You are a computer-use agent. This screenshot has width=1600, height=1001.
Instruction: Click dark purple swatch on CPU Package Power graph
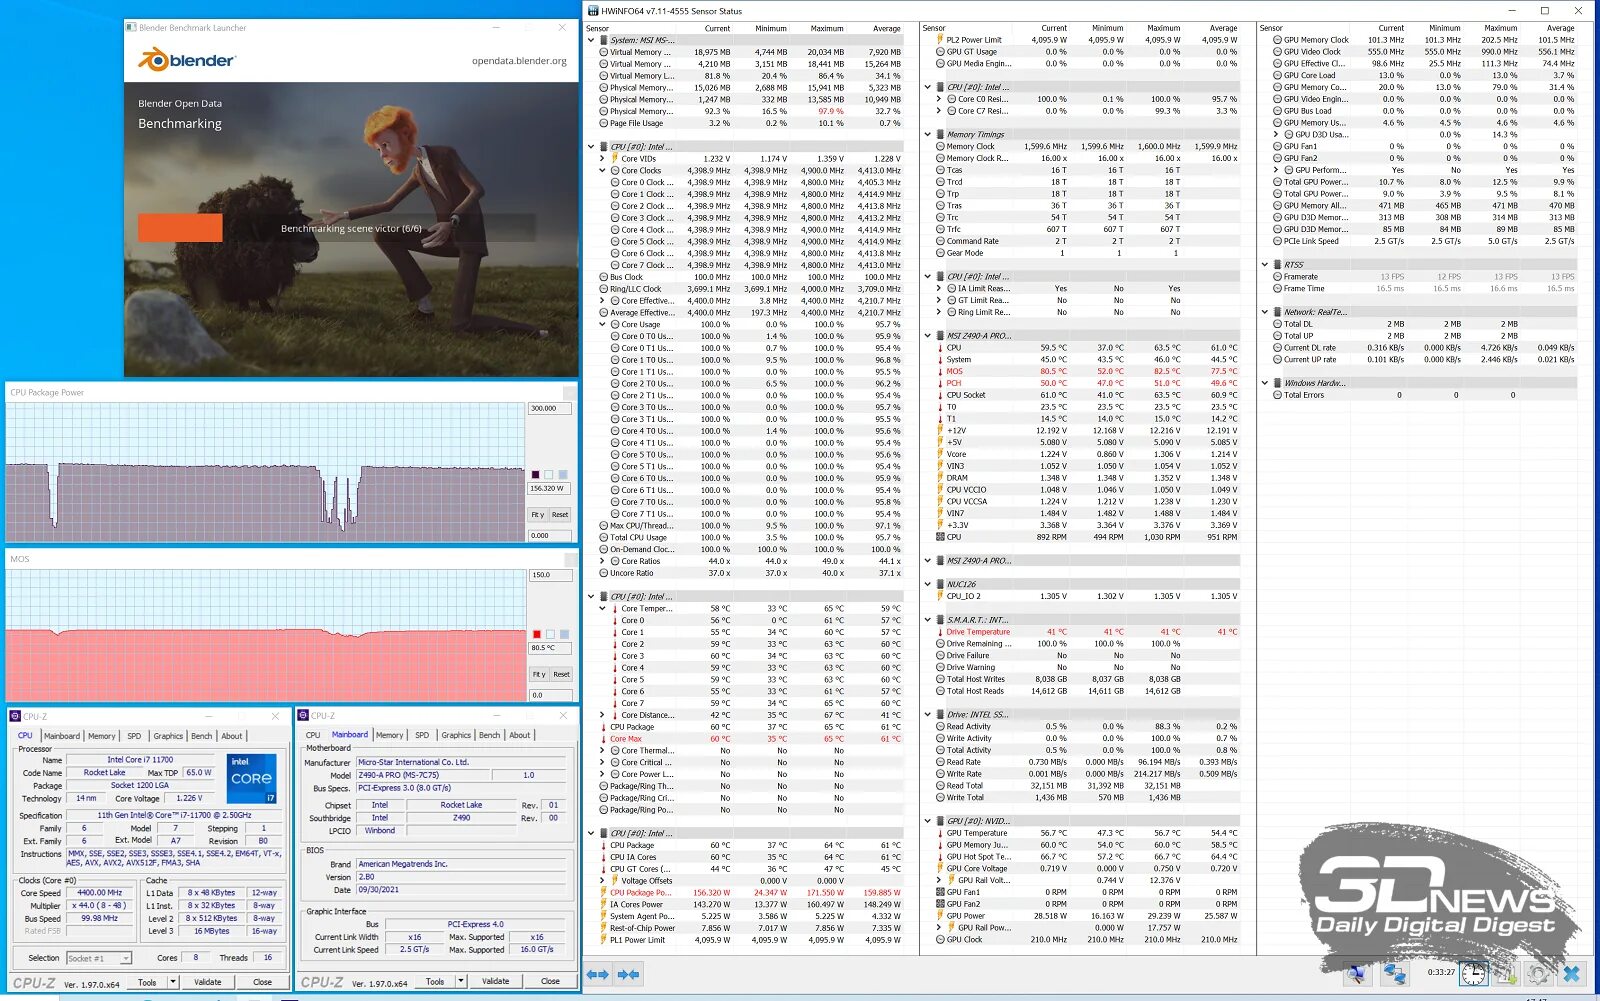(x=535, y=475)
